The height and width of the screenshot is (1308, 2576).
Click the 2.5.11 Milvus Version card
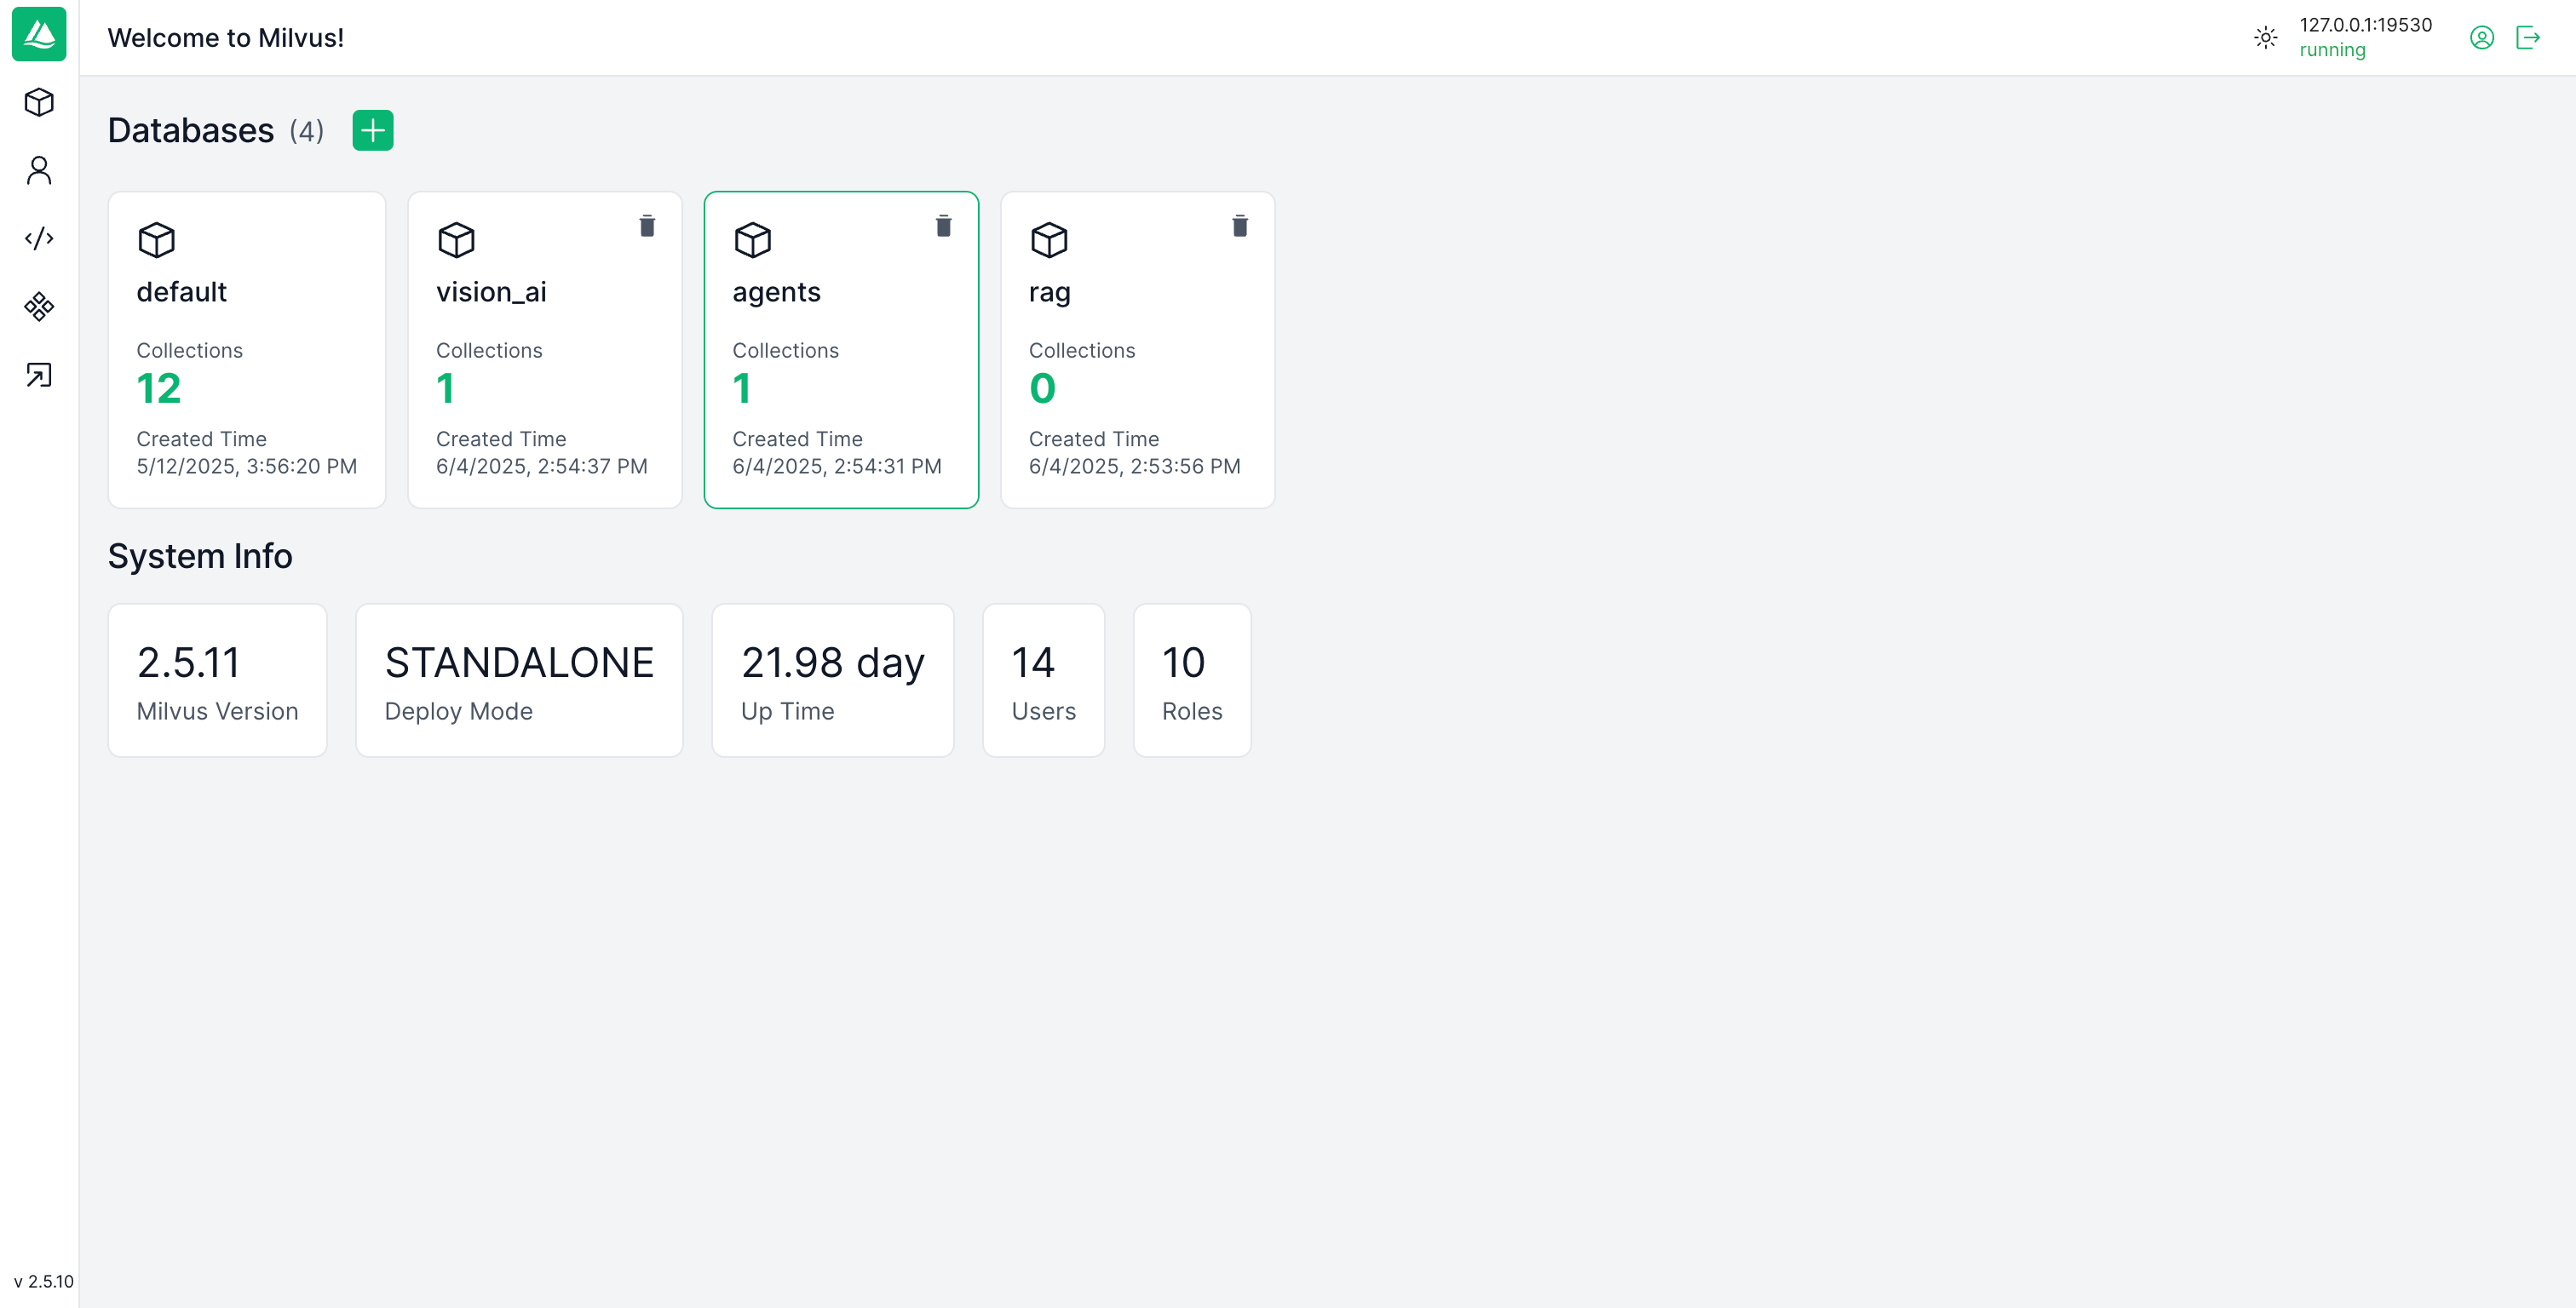click(x=218, y=680)
